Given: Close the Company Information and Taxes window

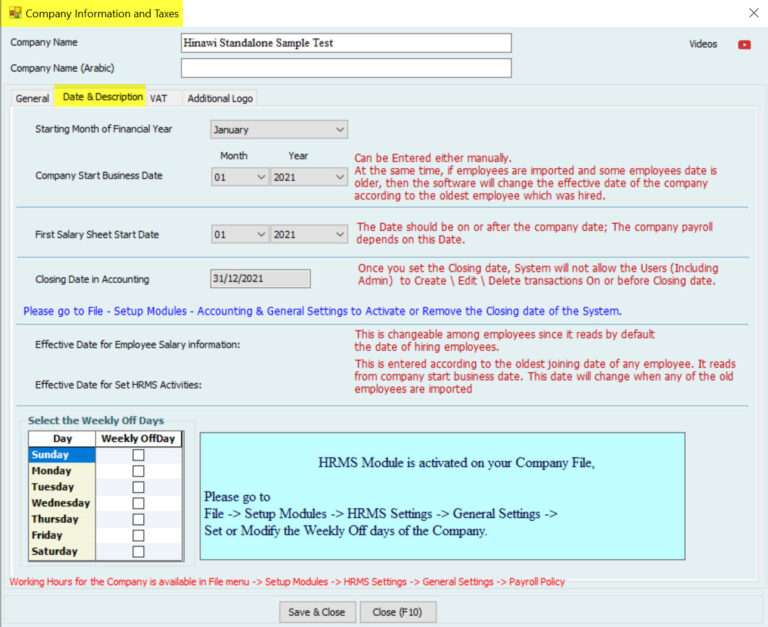Looking at the screenshot, I should point(753,13).
